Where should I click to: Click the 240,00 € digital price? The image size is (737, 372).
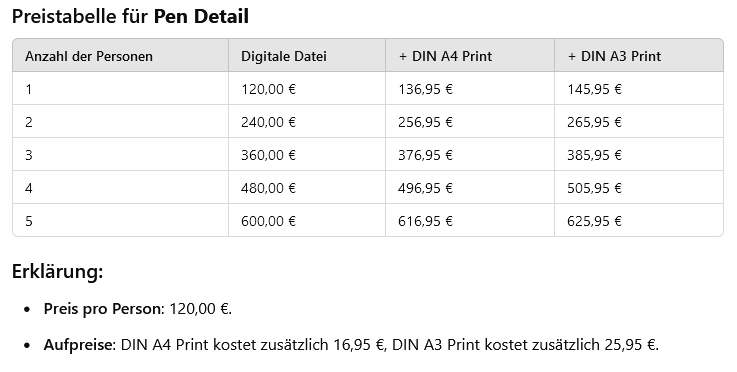[x=268, y=122]
